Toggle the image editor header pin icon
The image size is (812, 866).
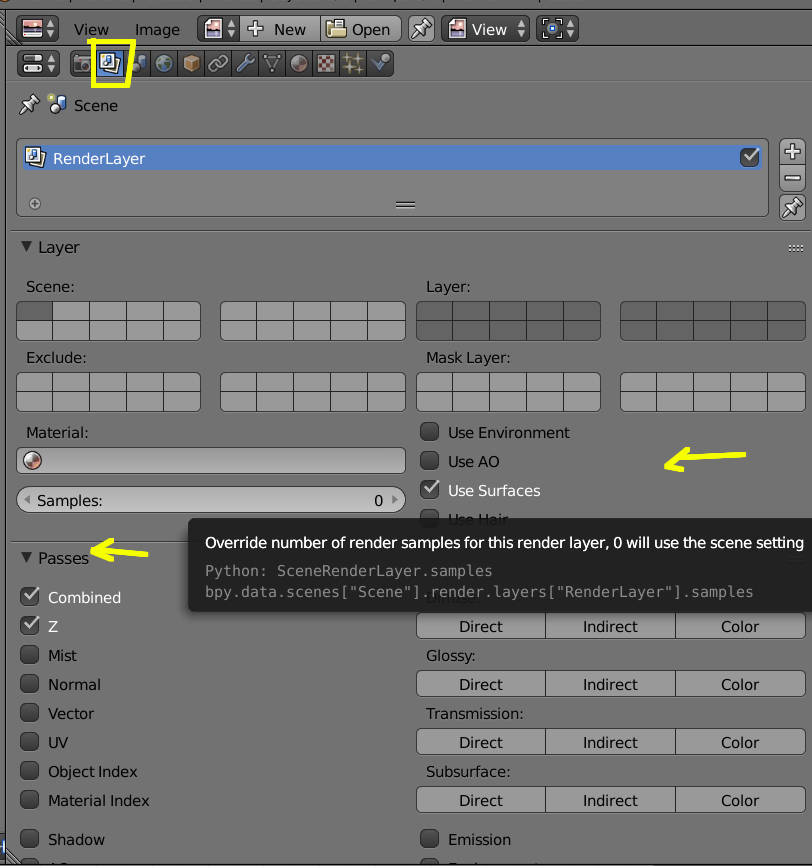(x=421, y=29)
